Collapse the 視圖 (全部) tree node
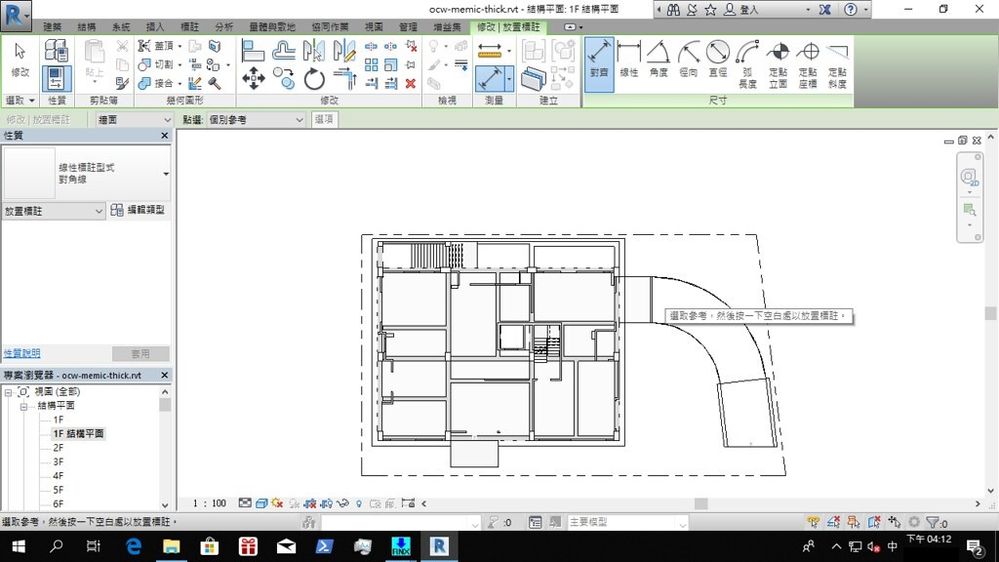999x562 pixels. pos(8,391)
